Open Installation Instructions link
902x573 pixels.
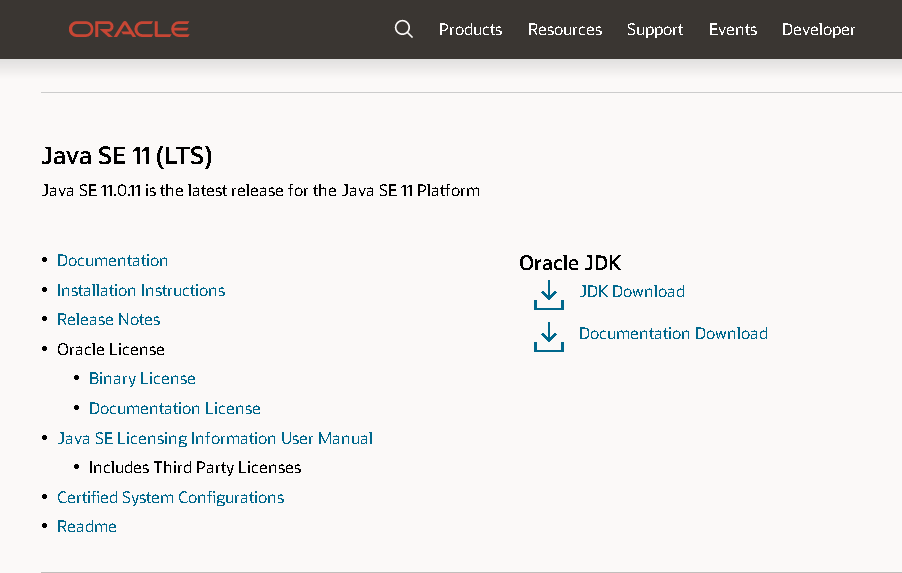click(x=141, y=291)
